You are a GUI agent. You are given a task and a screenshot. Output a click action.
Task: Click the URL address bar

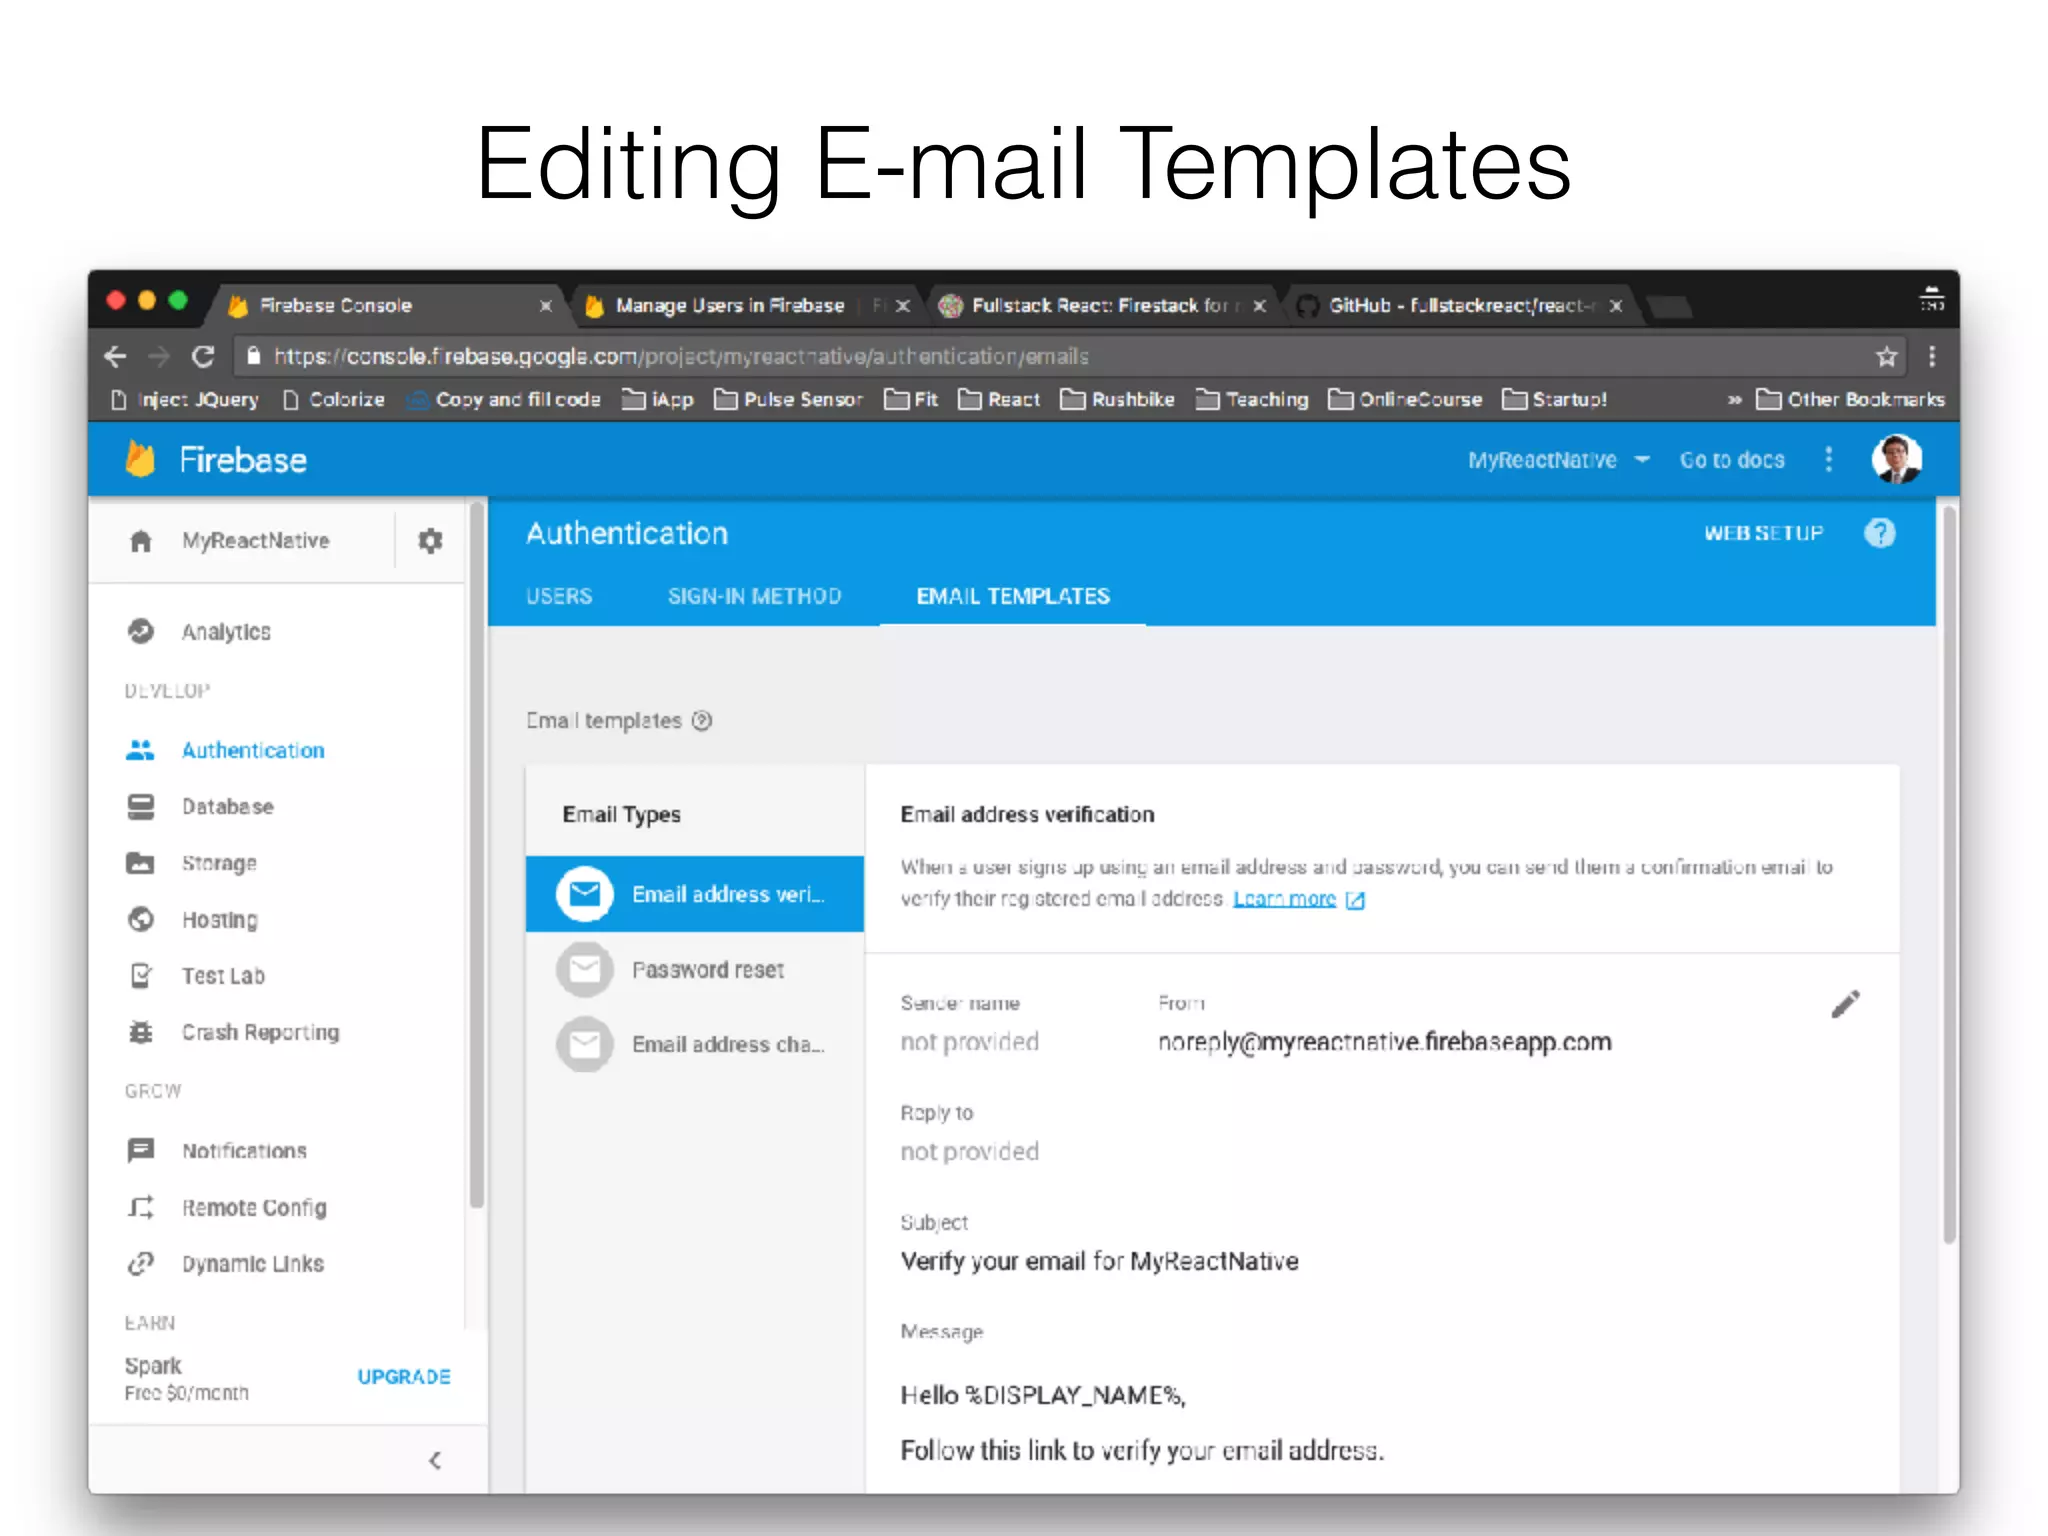coord(1070,356)
